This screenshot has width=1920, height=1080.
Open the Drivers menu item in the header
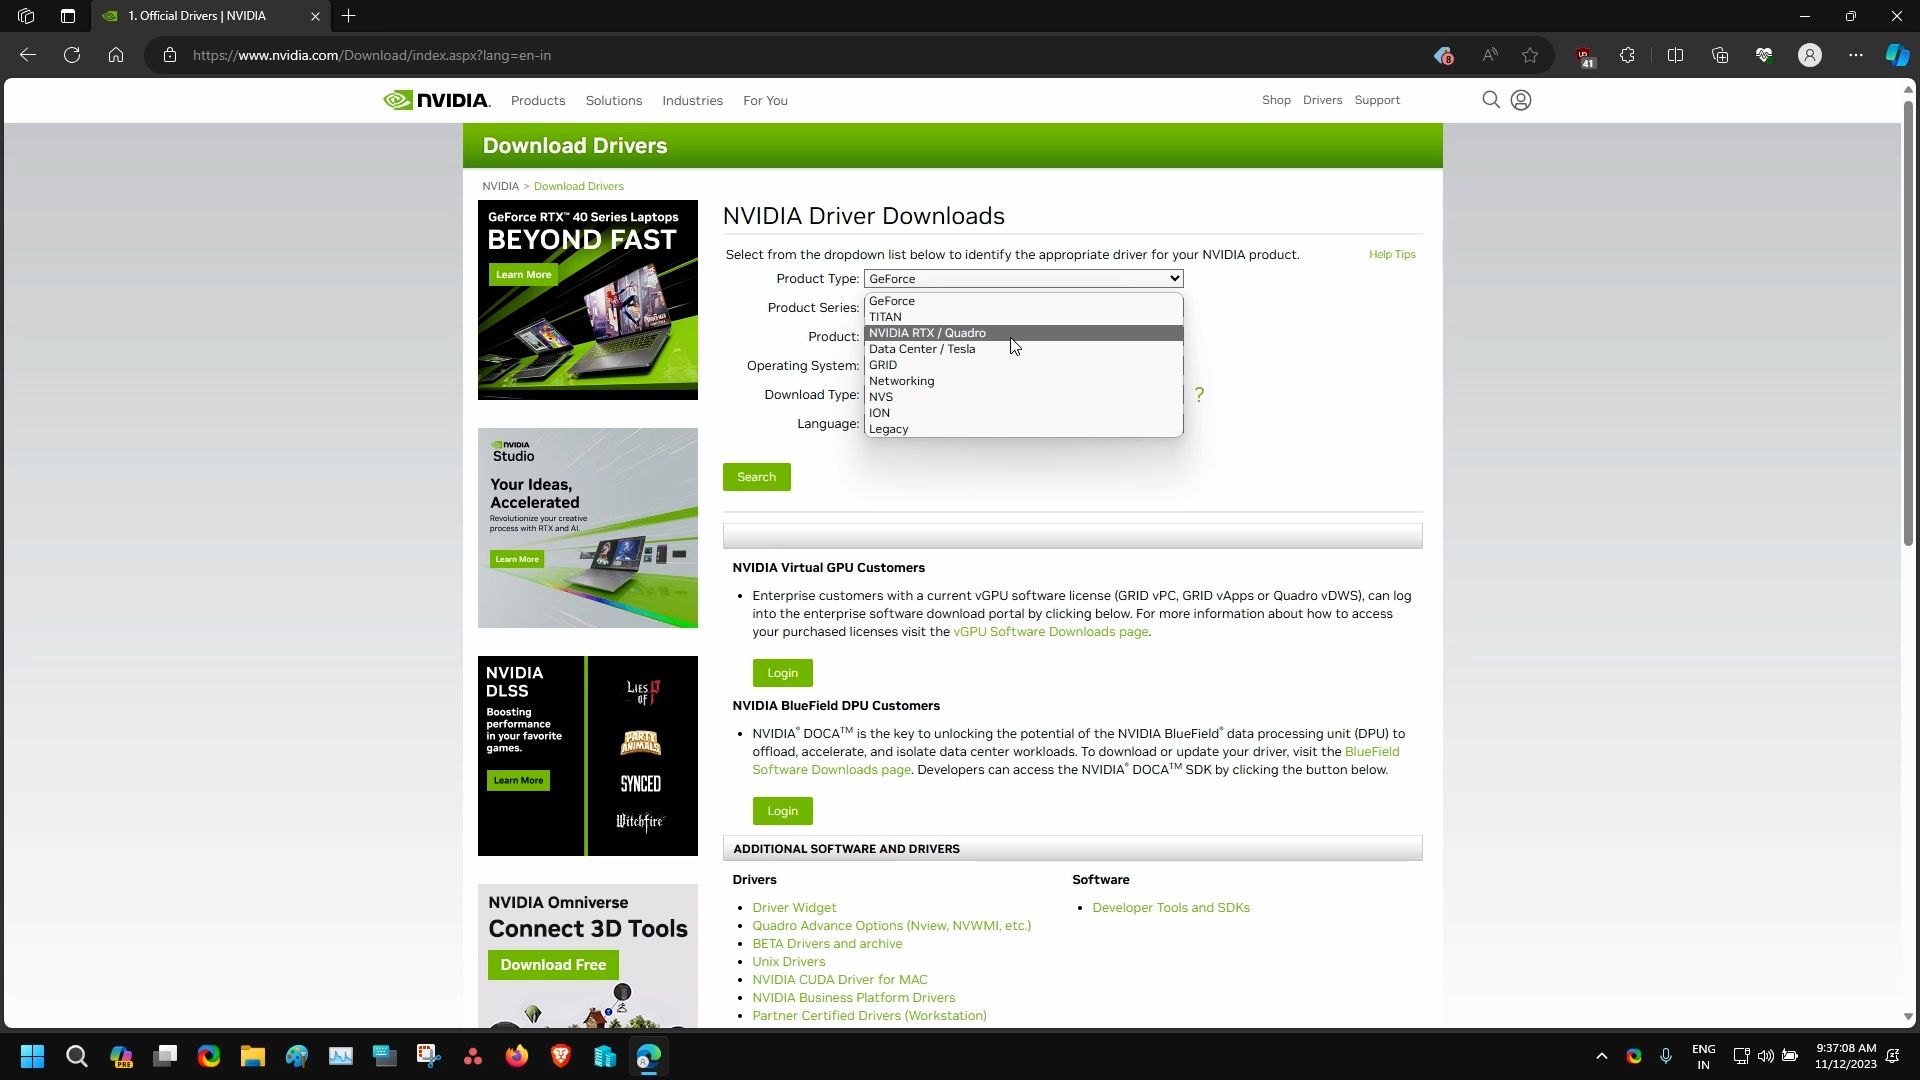click(x=1321, y=100)
